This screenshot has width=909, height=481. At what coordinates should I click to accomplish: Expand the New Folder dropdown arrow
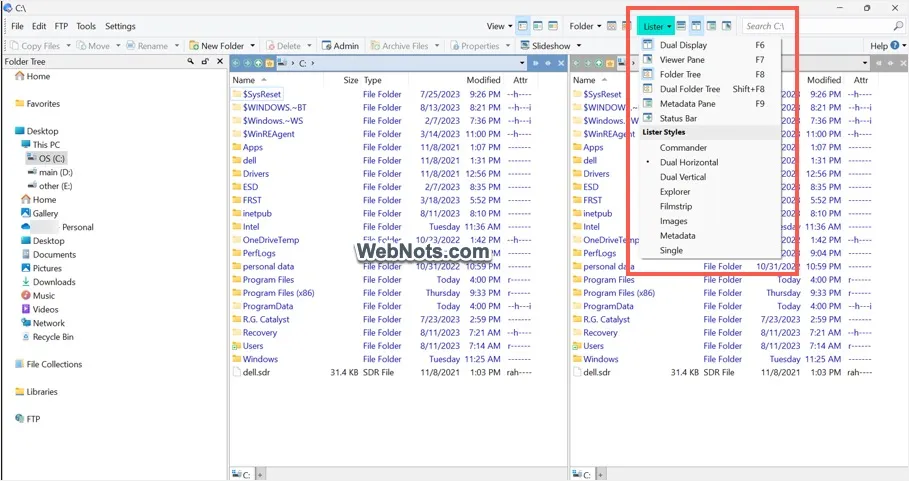(x=254, y=46)
